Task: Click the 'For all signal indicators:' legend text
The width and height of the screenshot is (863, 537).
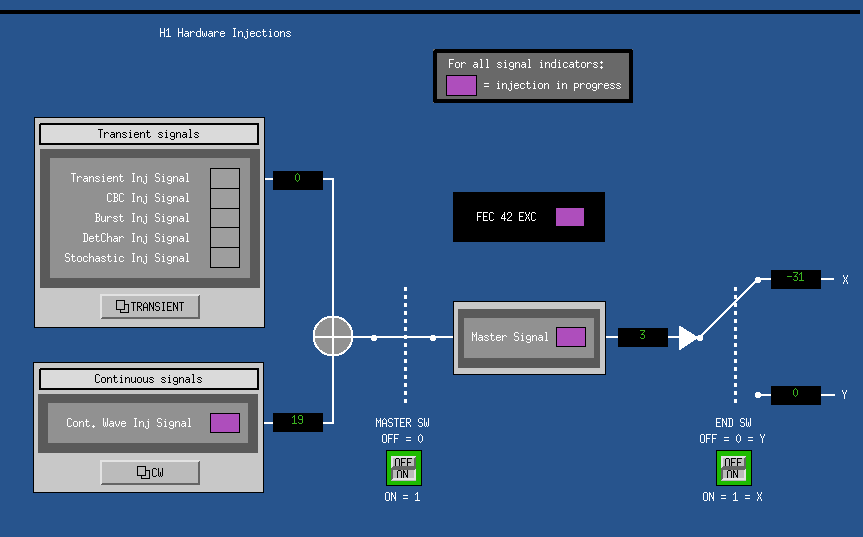Action: click(526, 64)
